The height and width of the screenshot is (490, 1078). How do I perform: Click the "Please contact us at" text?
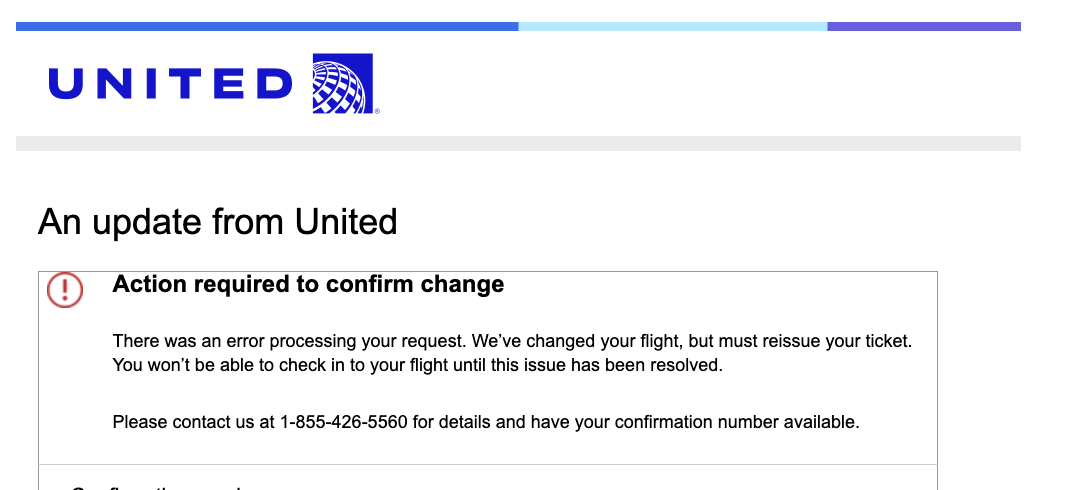(193, 422)
